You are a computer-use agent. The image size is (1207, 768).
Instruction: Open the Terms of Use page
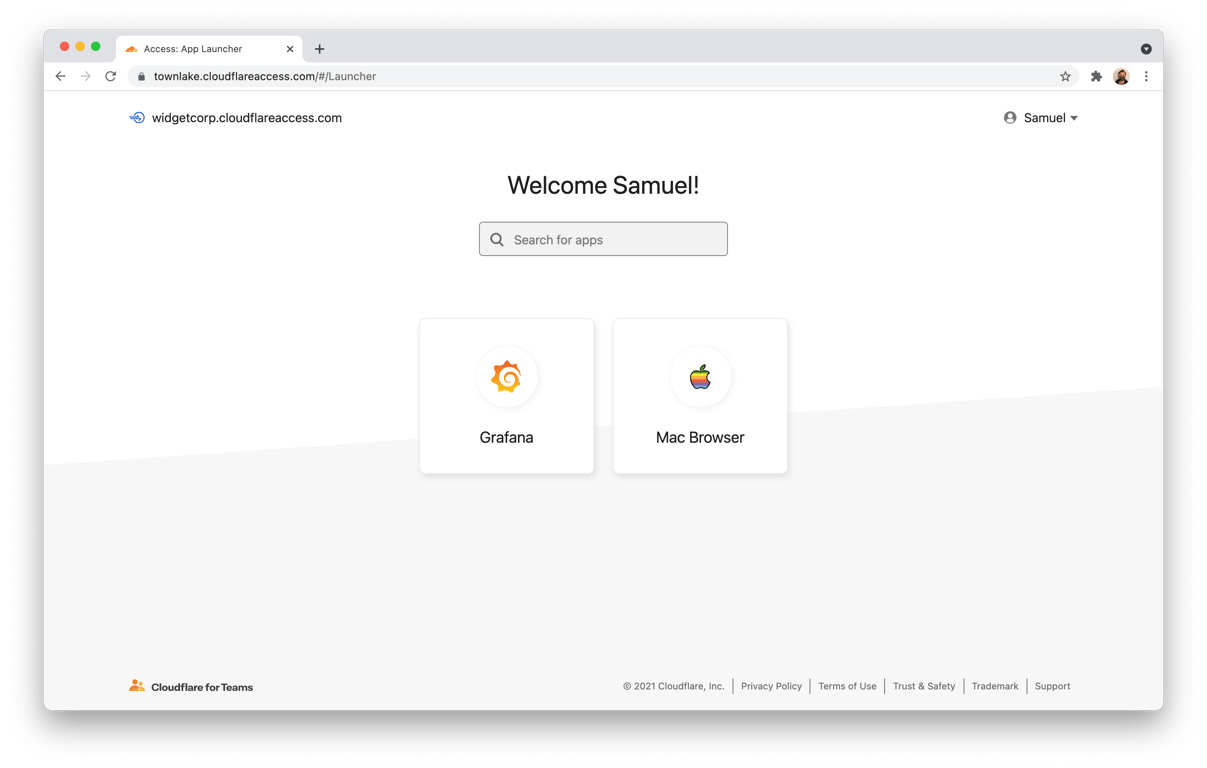coord(847,686)
